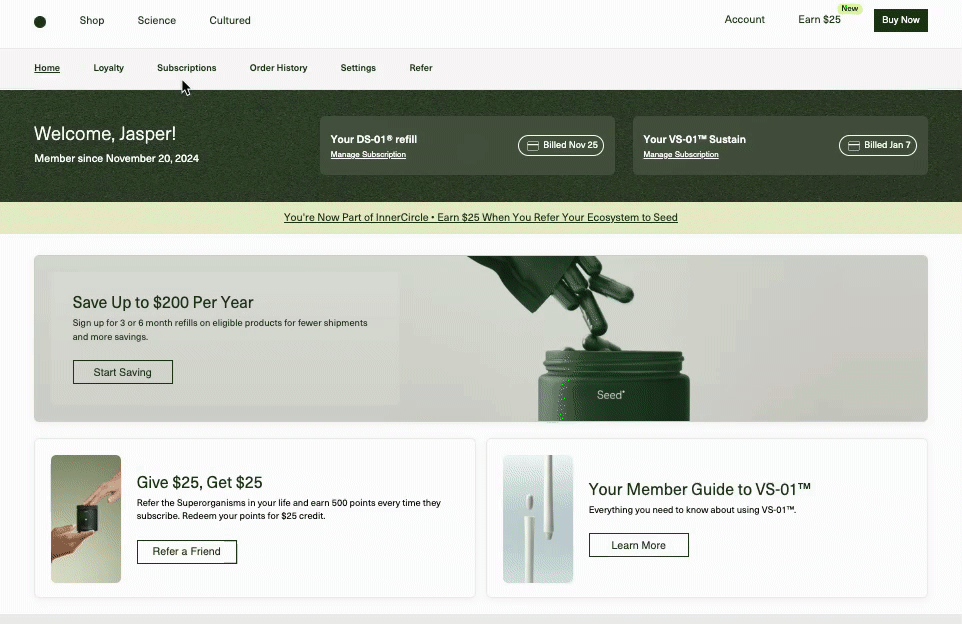The width and height of the screenshot is (962, 624).
Task: Click the New badge above Earn $25
Action: coord(850,9)
